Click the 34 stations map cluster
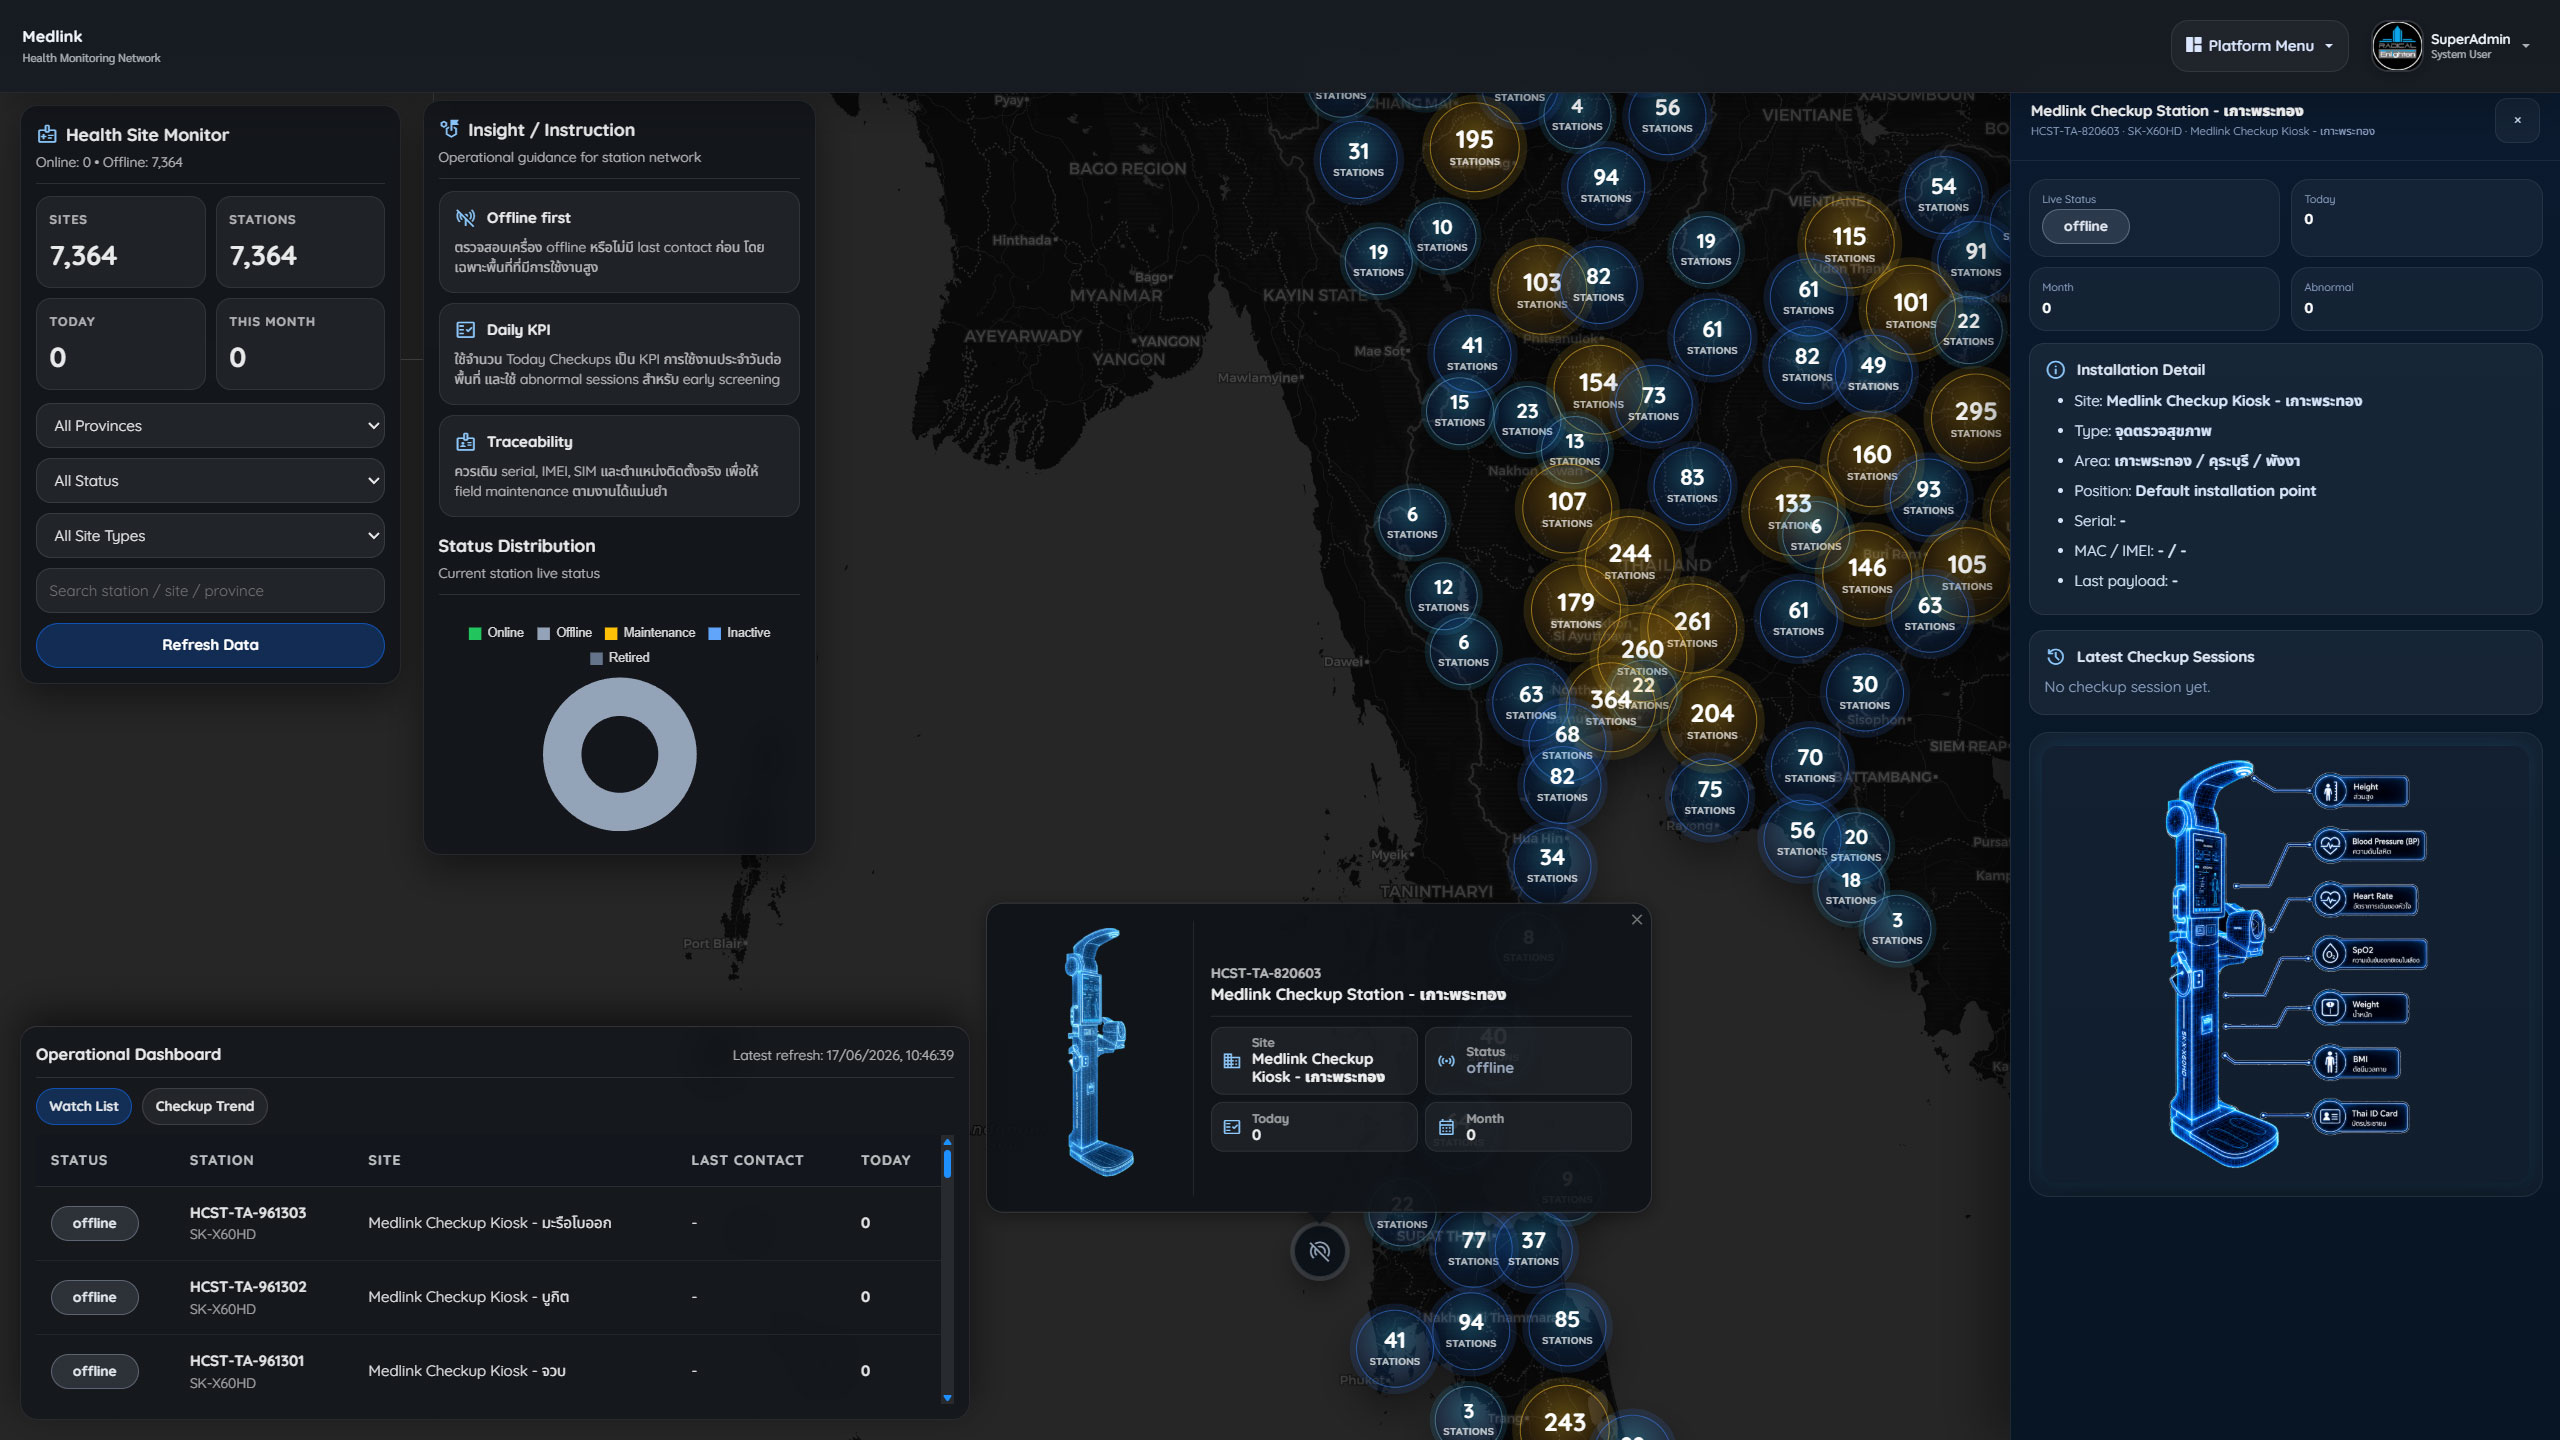This screenshot has width=2560, height=1440. tap(1552, 865)
